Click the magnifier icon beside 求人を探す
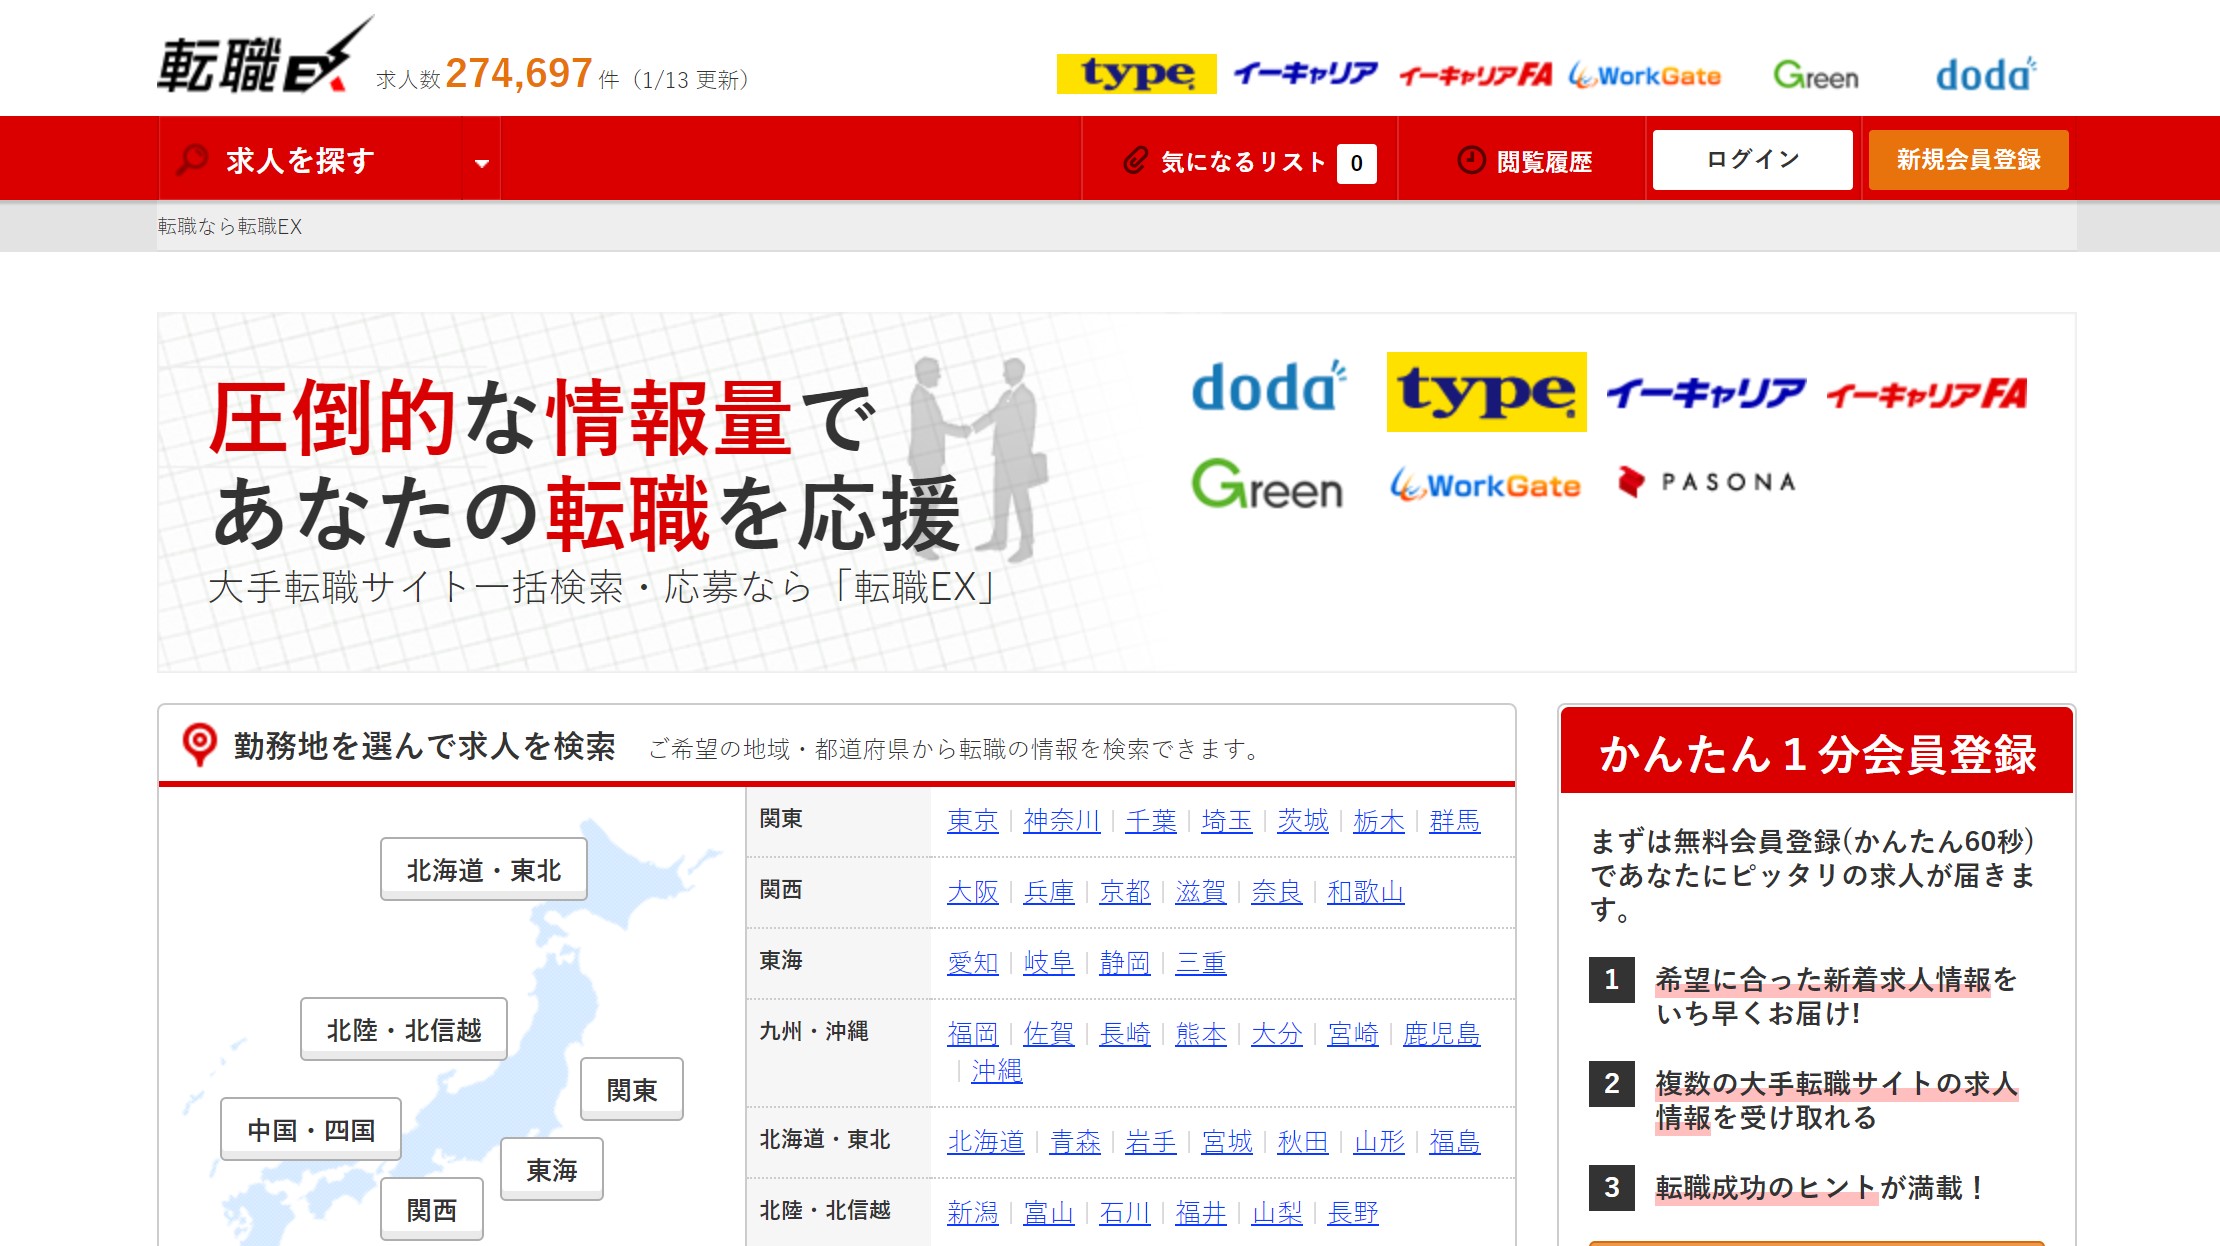The image size is (2220, 1246). pos(192,160)
